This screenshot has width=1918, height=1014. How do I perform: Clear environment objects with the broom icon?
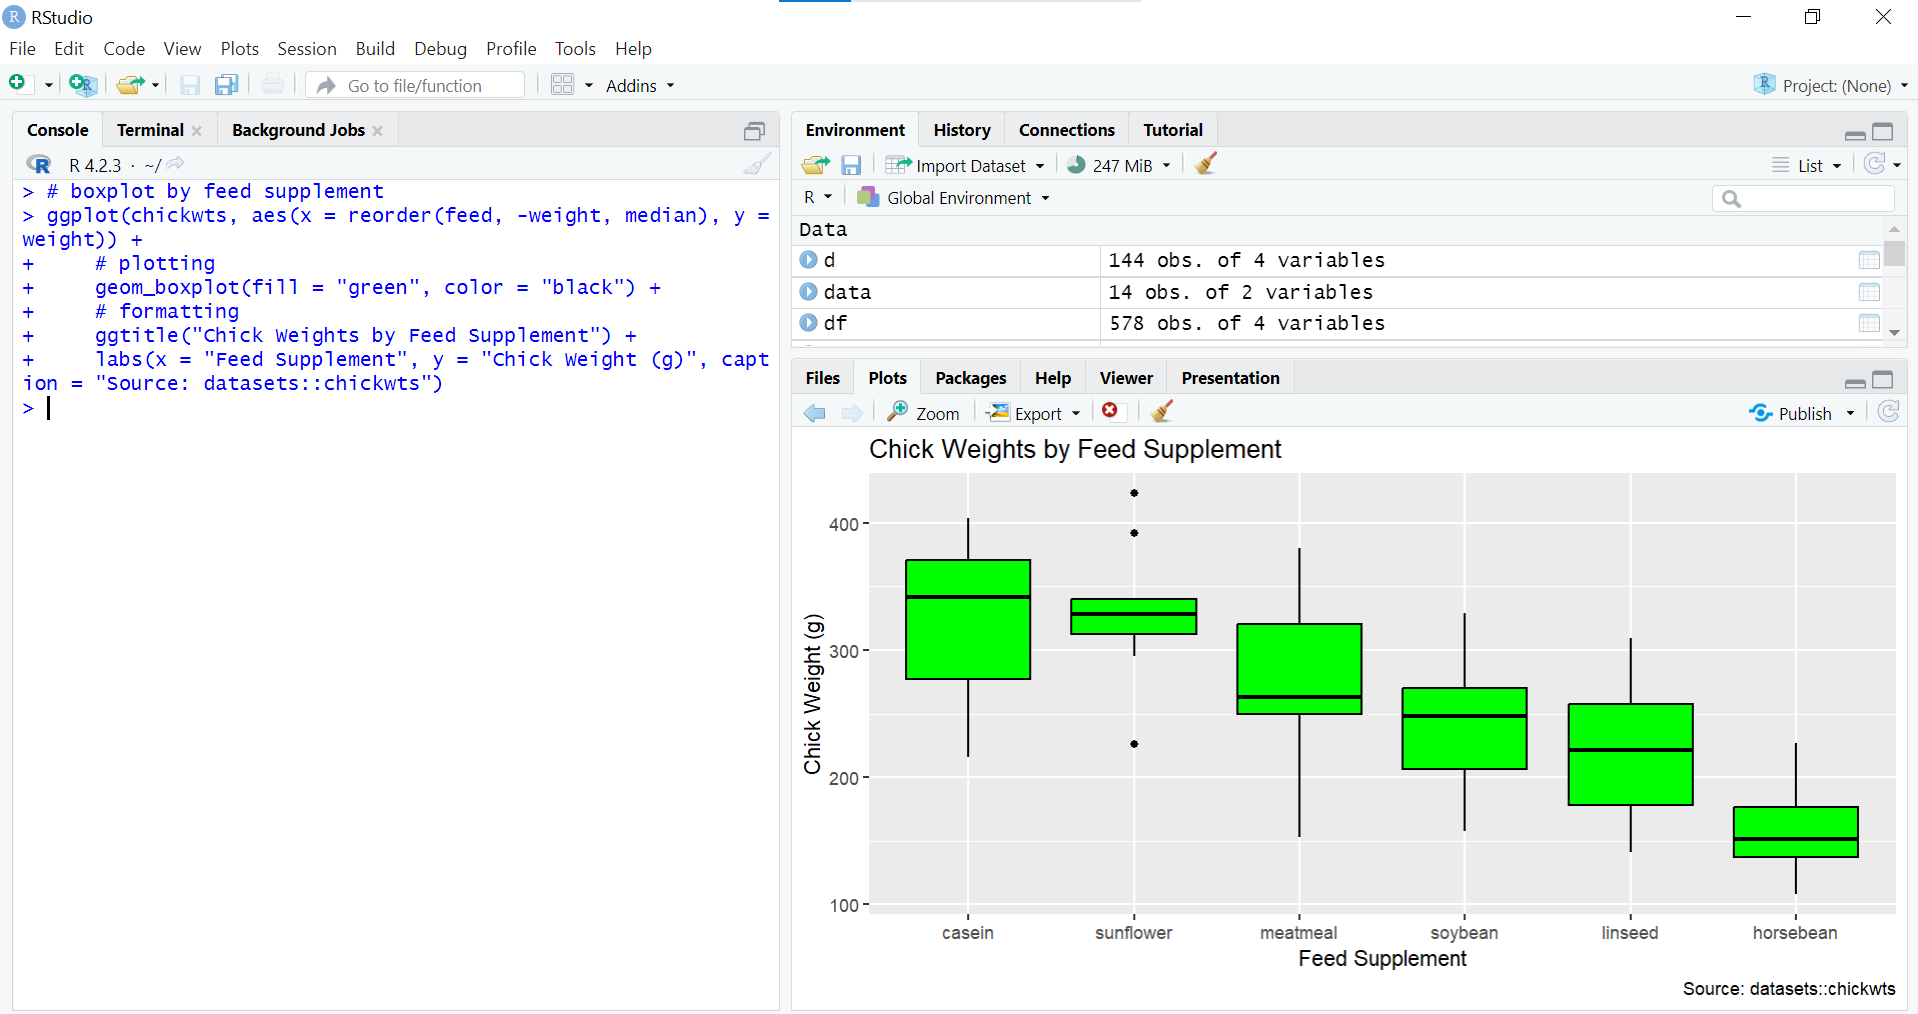tap(1206, 165)
